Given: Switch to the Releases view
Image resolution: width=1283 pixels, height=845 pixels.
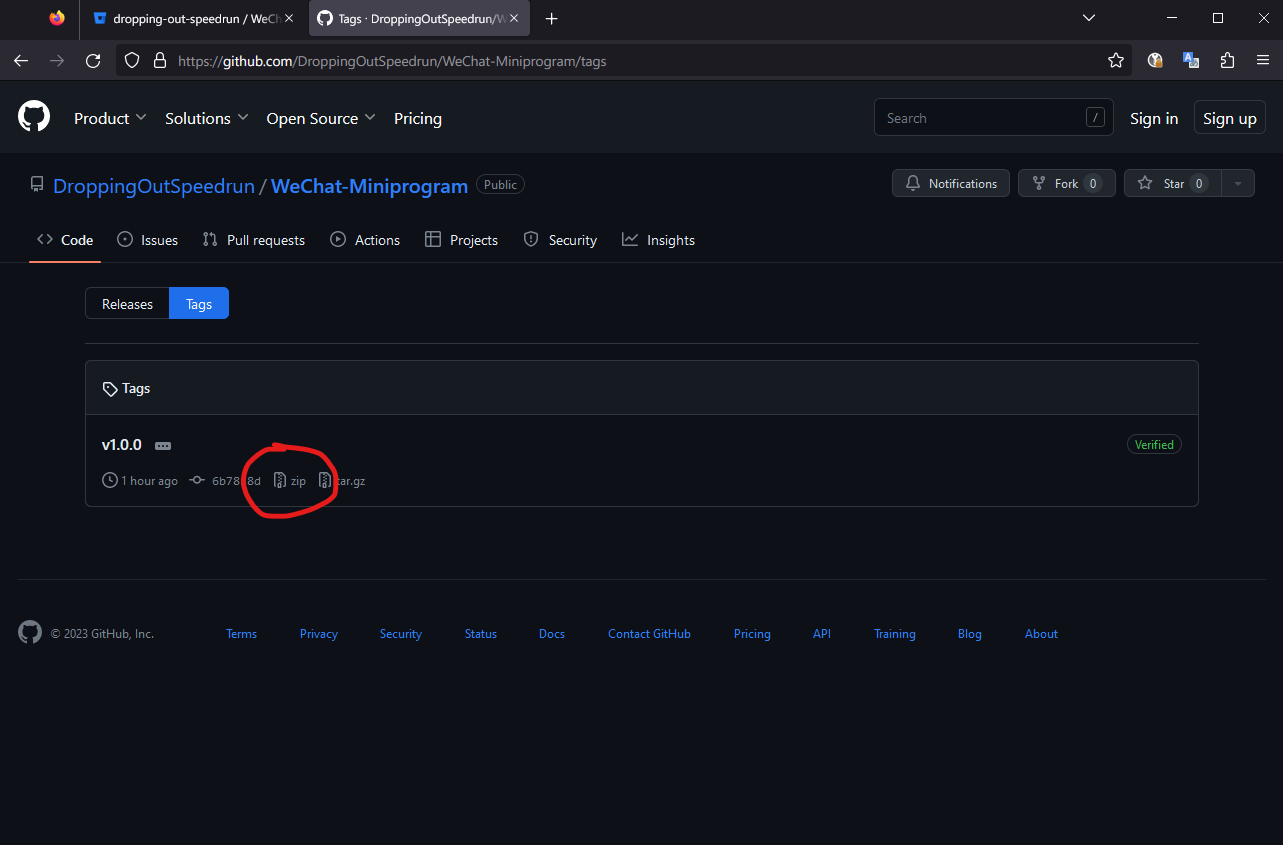Looking at the screenshot, I should coord(127,304).
